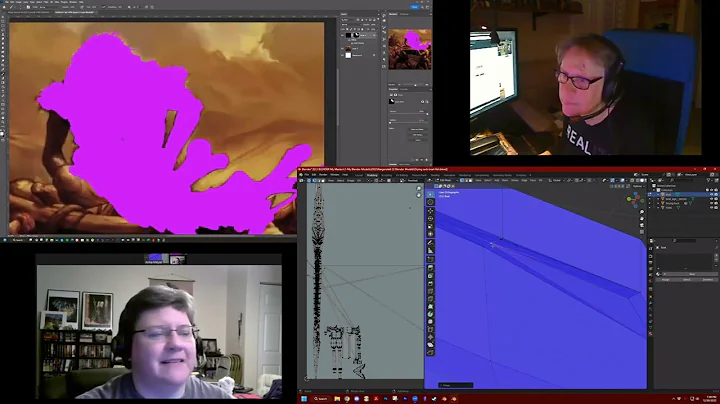Image resolution: width=720 pixels, height=404 pixels.
Task: Activate the 3D Cursor tool in Blender
Action: (430, 202)
